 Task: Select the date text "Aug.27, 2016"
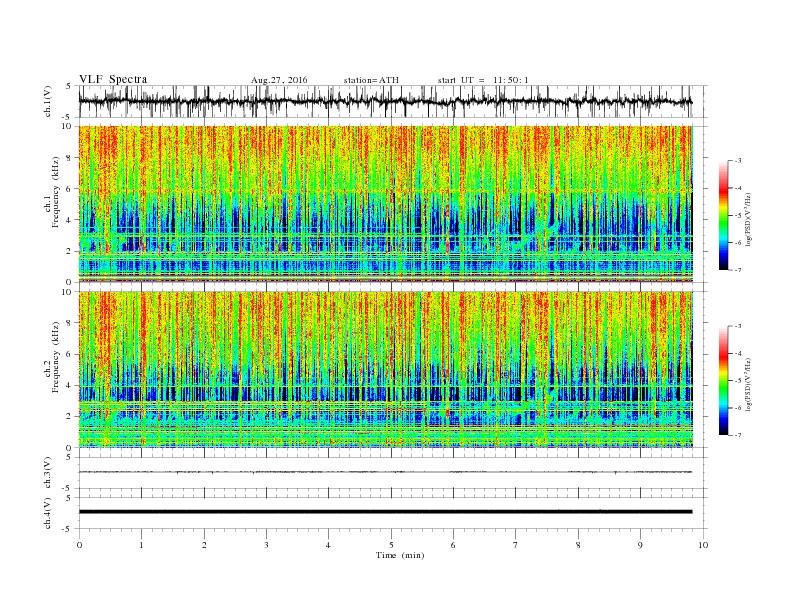point(279,80)
